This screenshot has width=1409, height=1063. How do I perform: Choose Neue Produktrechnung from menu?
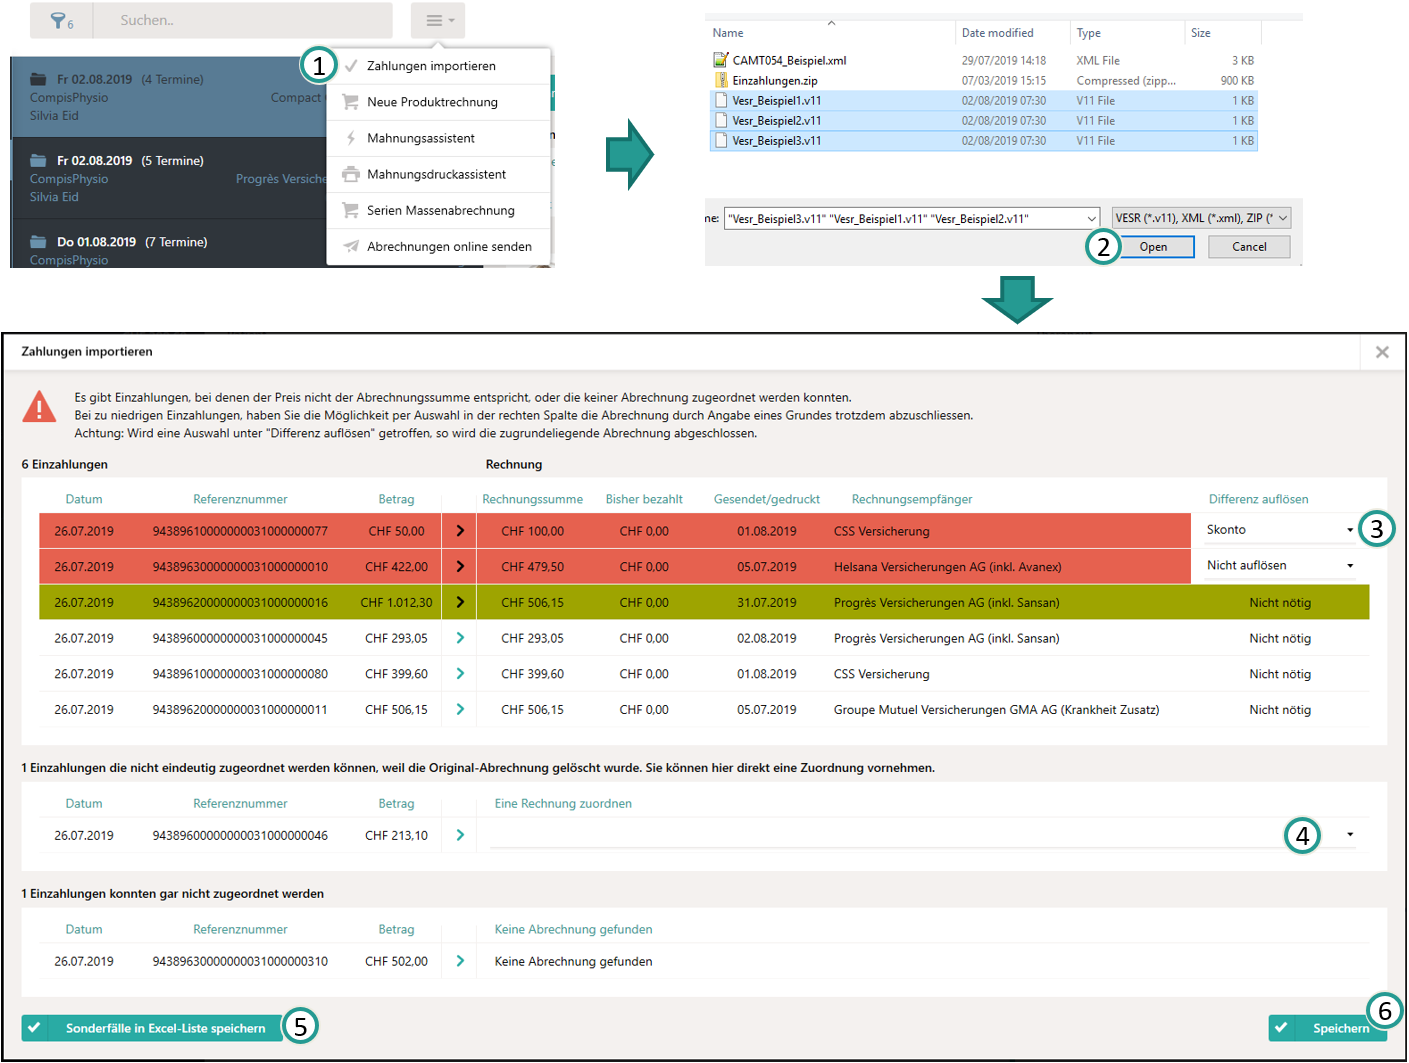tap(431, 102)
